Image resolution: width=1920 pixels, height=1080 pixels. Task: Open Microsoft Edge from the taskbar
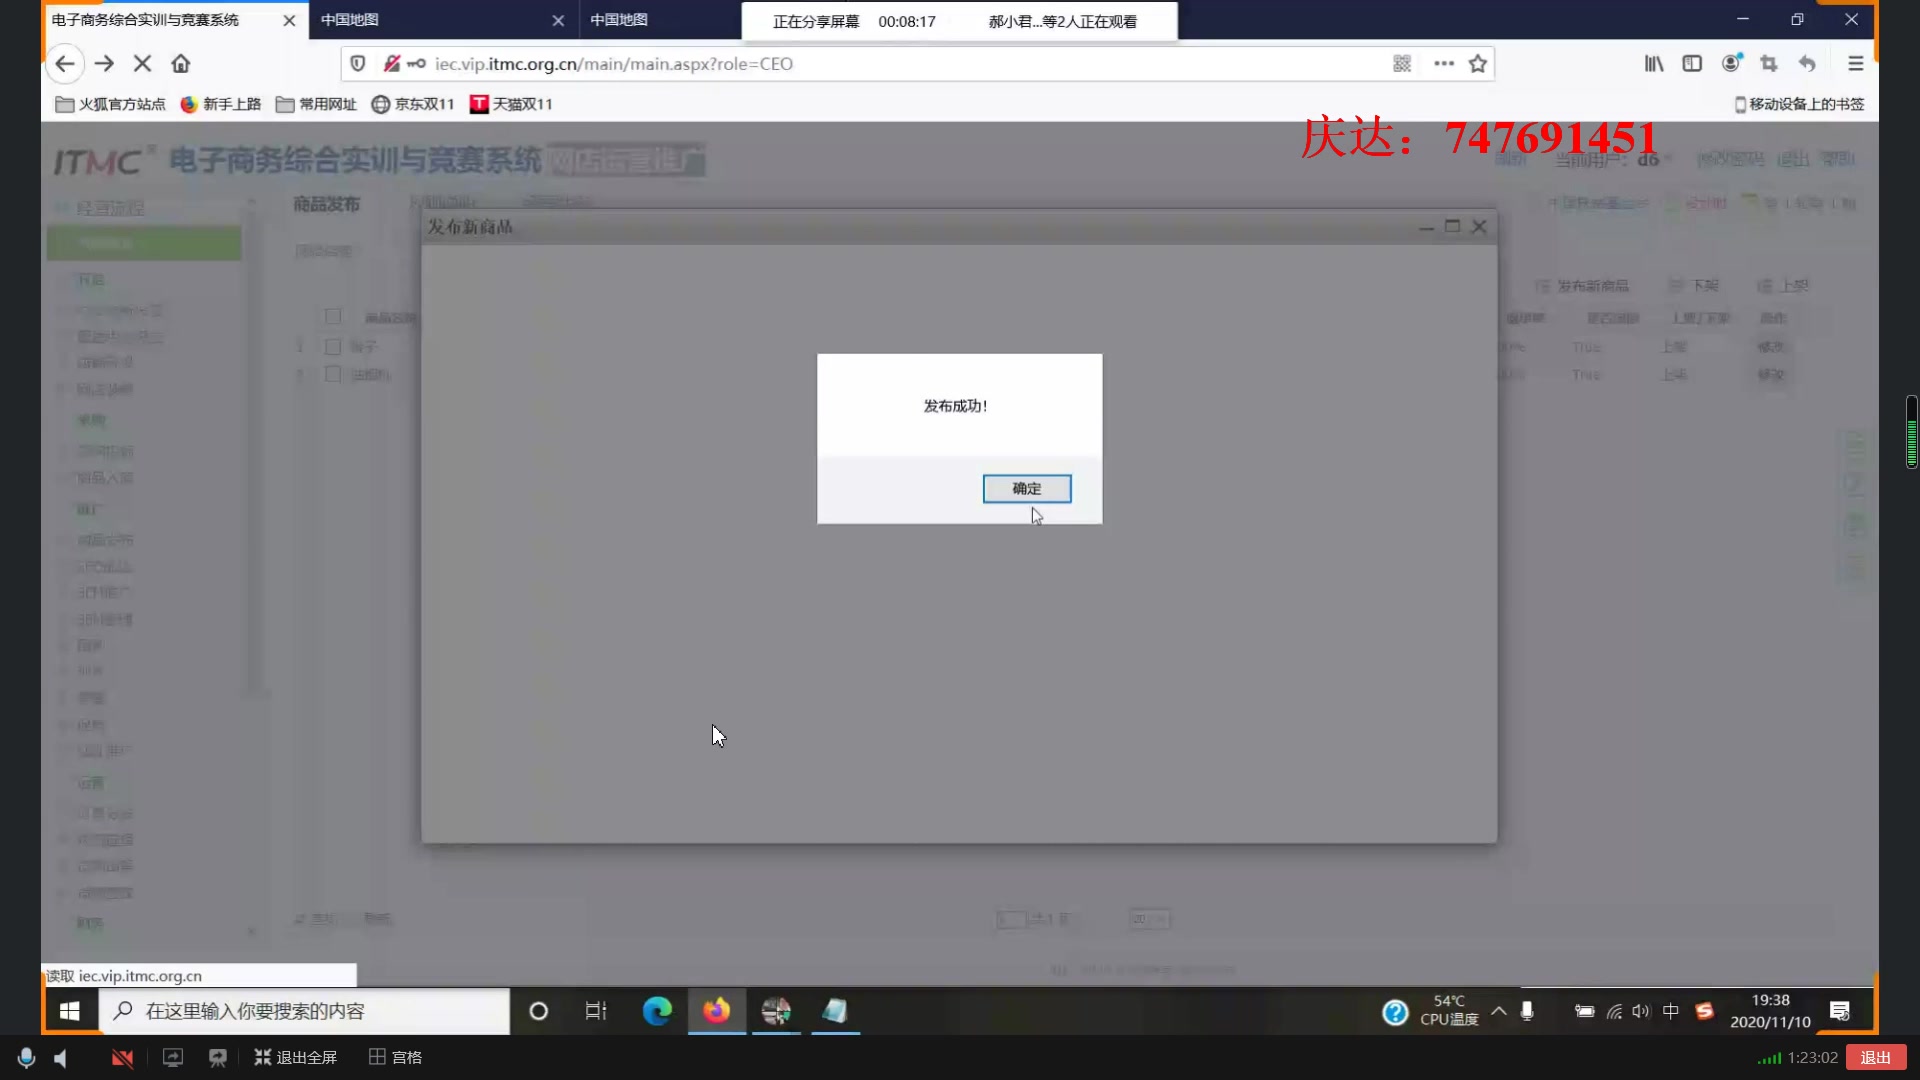click(657, 1011)
